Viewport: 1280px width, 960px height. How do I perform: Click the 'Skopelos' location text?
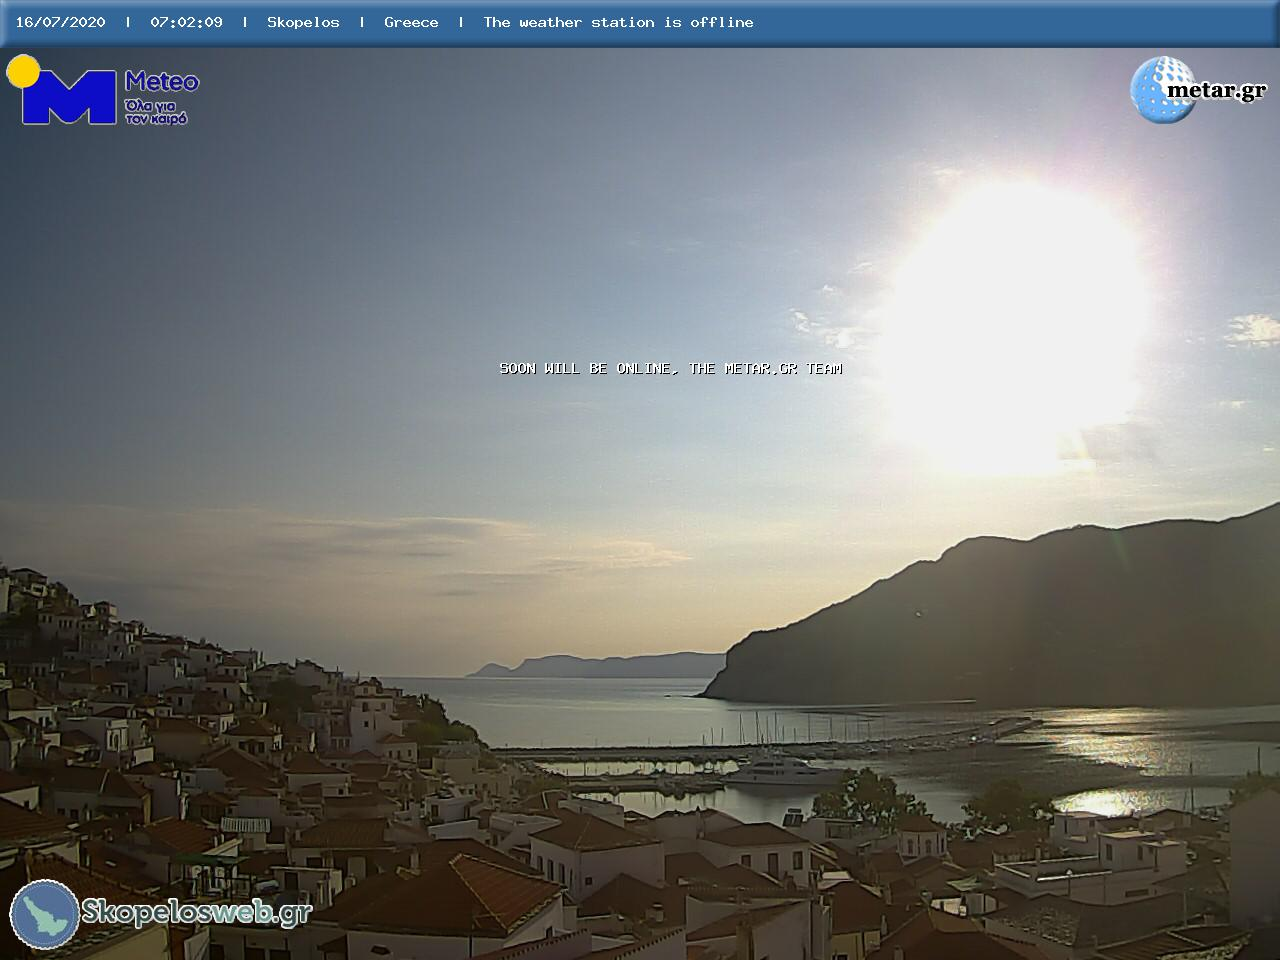click(x=303, y=22)
